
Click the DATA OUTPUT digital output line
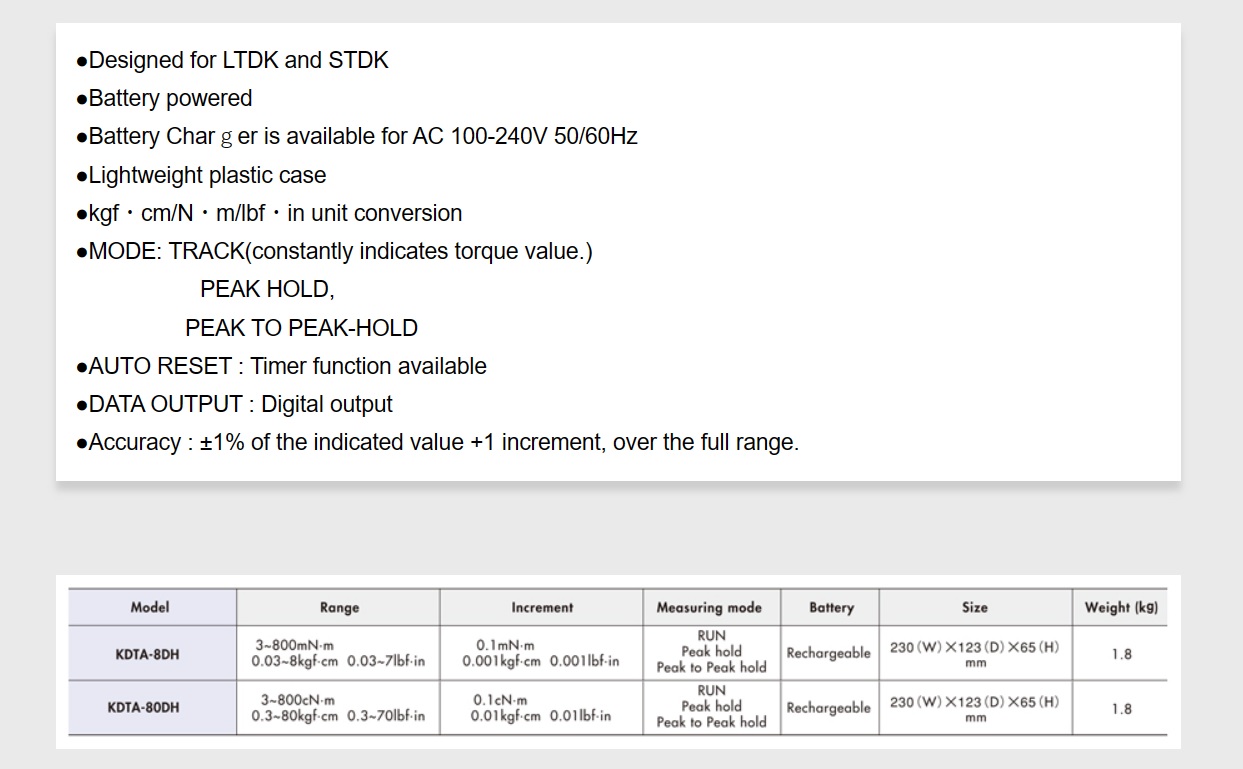point(234,404)
